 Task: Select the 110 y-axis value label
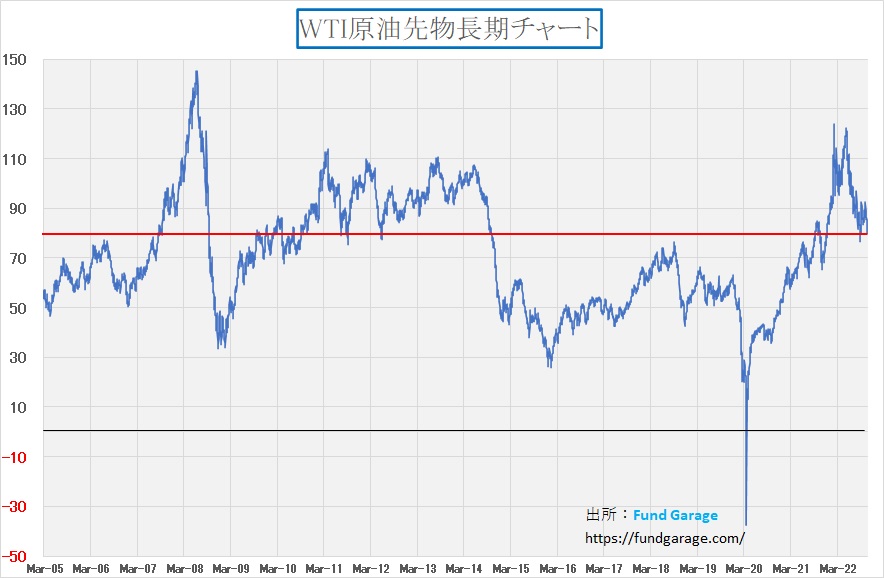15,159
